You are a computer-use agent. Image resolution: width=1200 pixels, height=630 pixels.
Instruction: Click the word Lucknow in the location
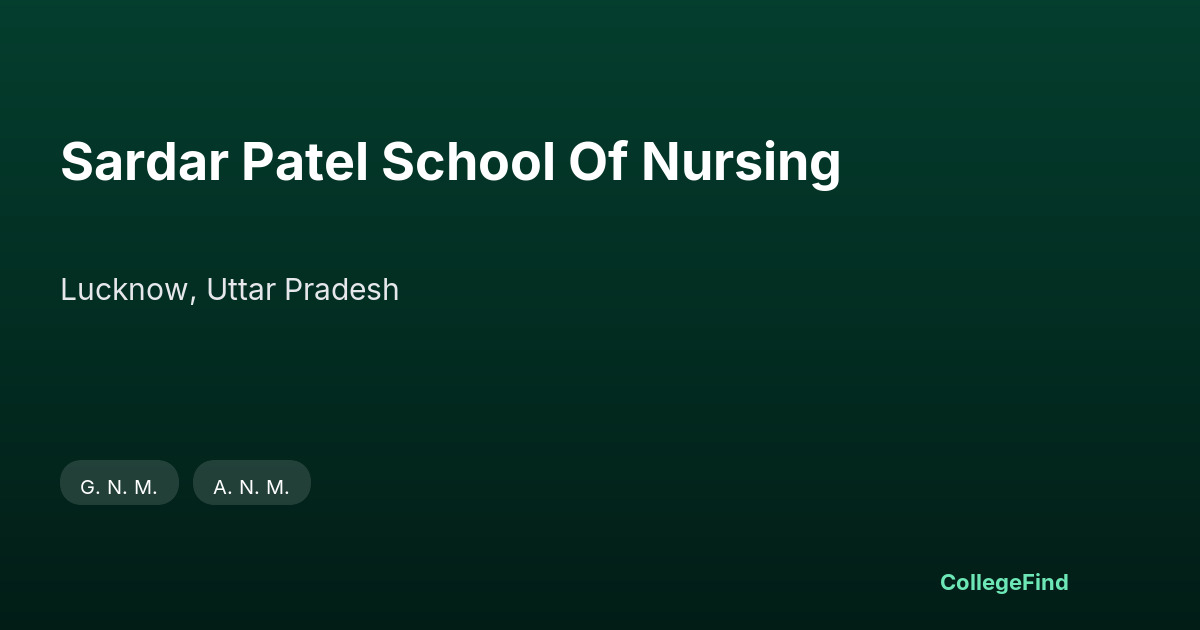[x=128, y=290]
